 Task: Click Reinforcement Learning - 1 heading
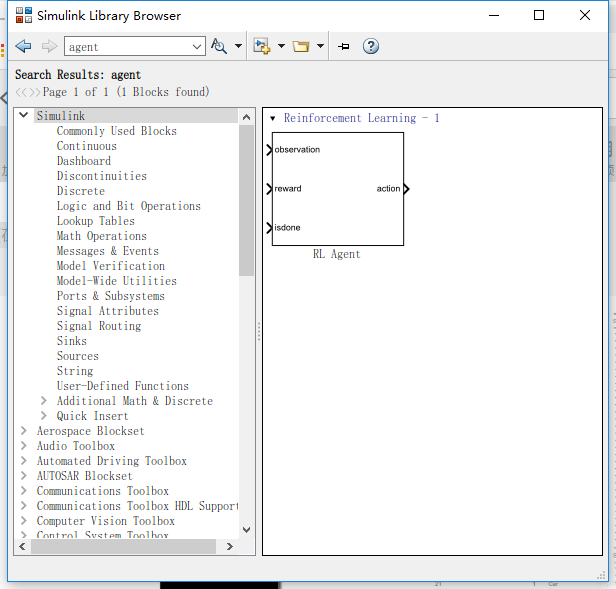(361, 118)
